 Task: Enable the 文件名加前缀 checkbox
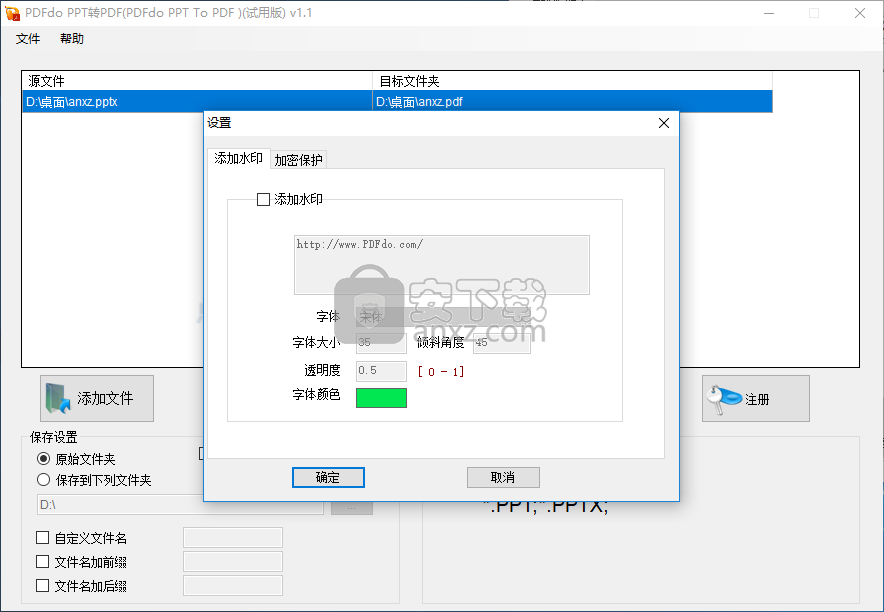(42, 562)
